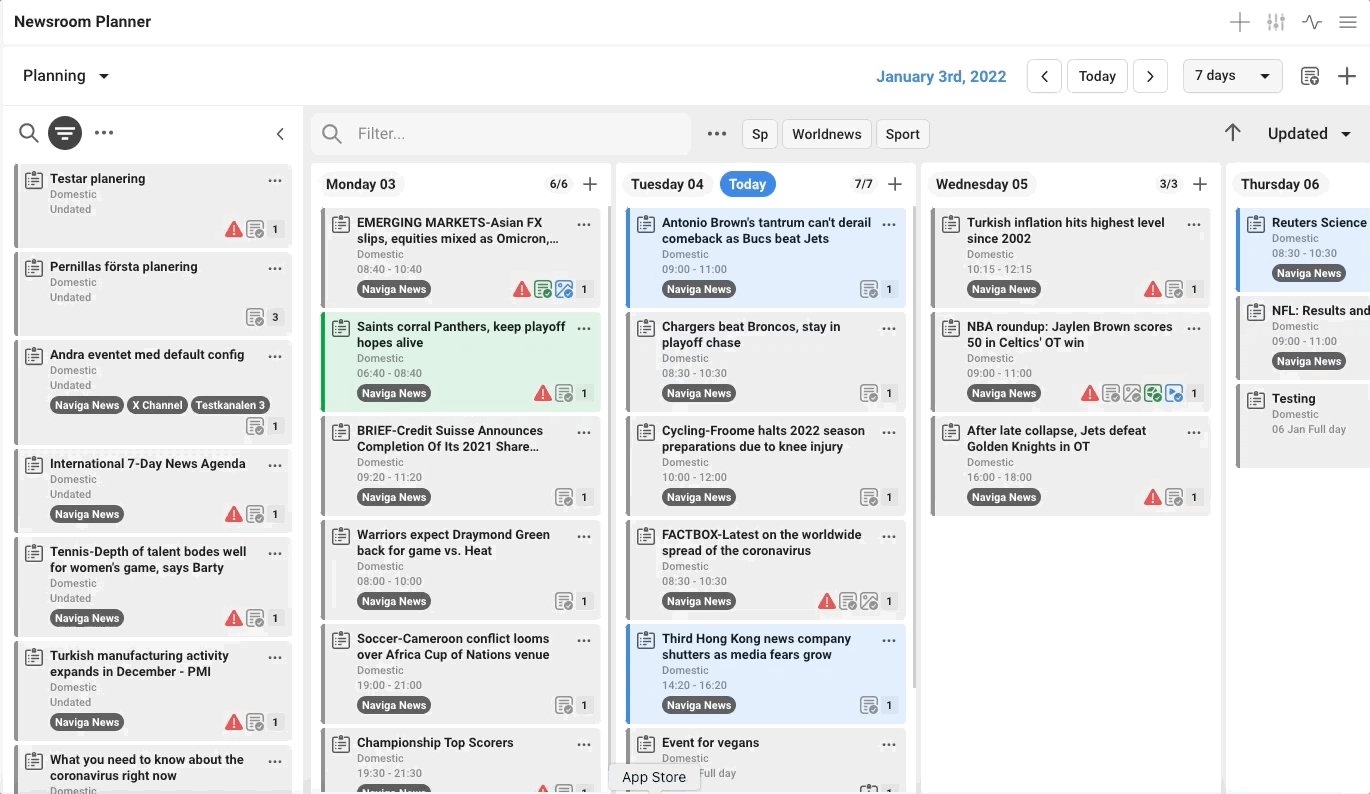
Task: Click the search icon in left sidebar
Action: click(x=29, y=133)
